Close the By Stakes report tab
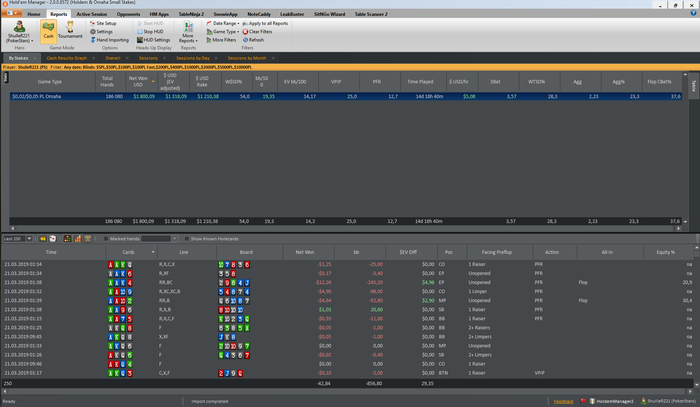This screenshot has width=700, height=407. pyautogui.click(x=33, y=58)
